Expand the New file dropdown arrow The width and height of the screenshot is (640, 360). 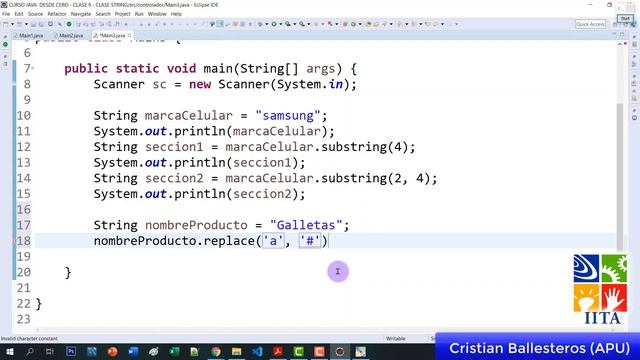pos(12,24)
